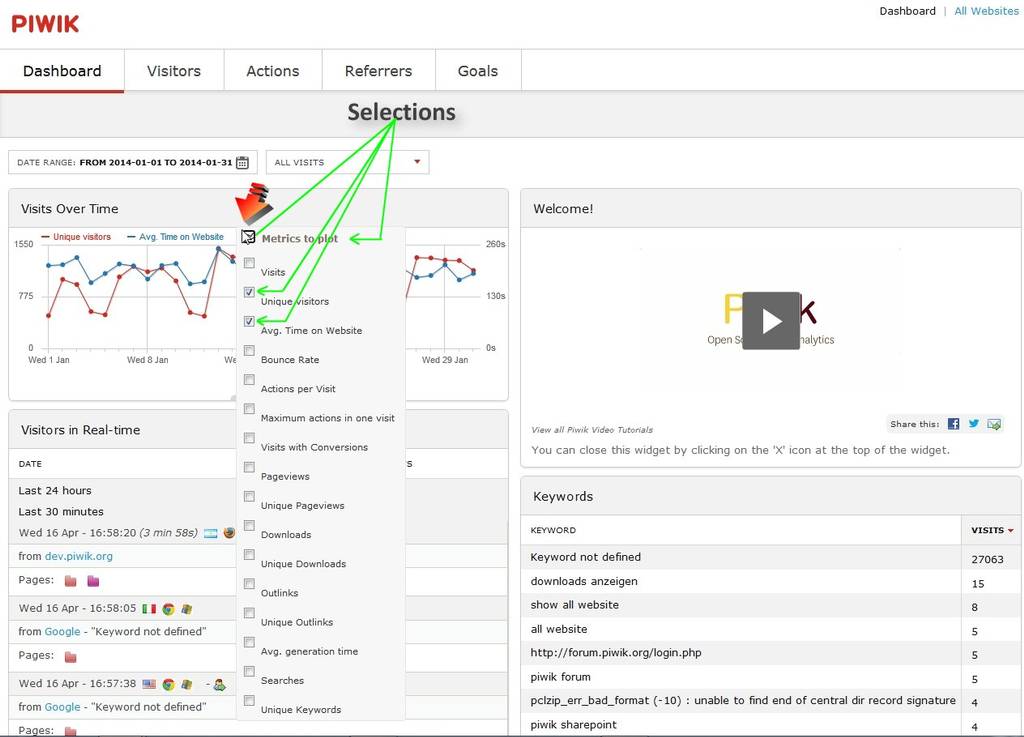Click the Windows icon on 16:57:38 visit
Viewport: 1024px width, 737px height.
pos(187,684)
